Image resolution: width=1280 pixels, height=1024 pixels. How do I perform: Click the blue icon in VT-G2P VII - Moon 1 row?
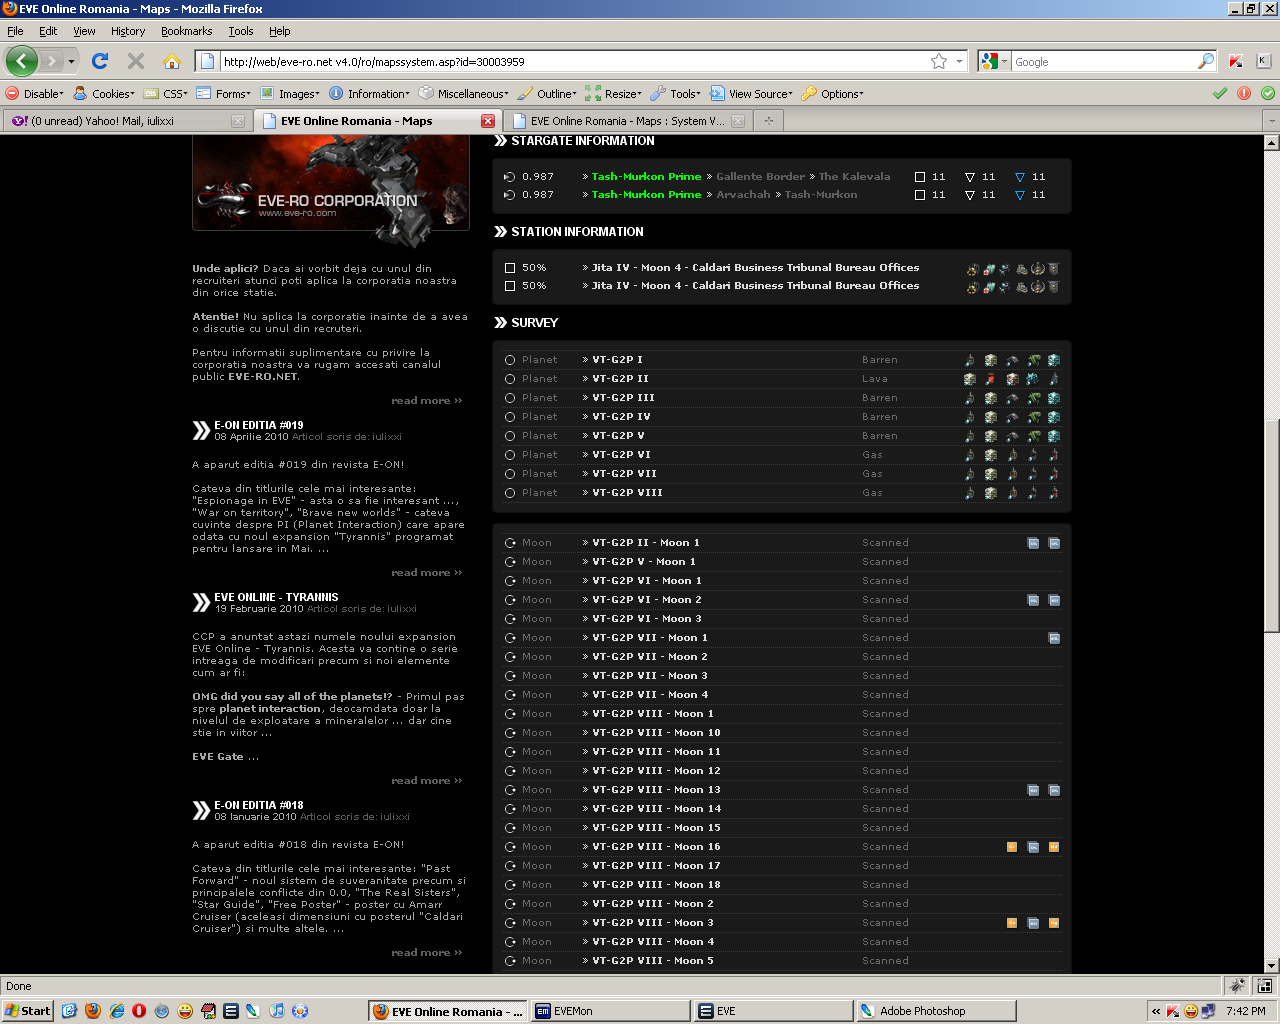pyautogui.click(x=1054, y=638)
